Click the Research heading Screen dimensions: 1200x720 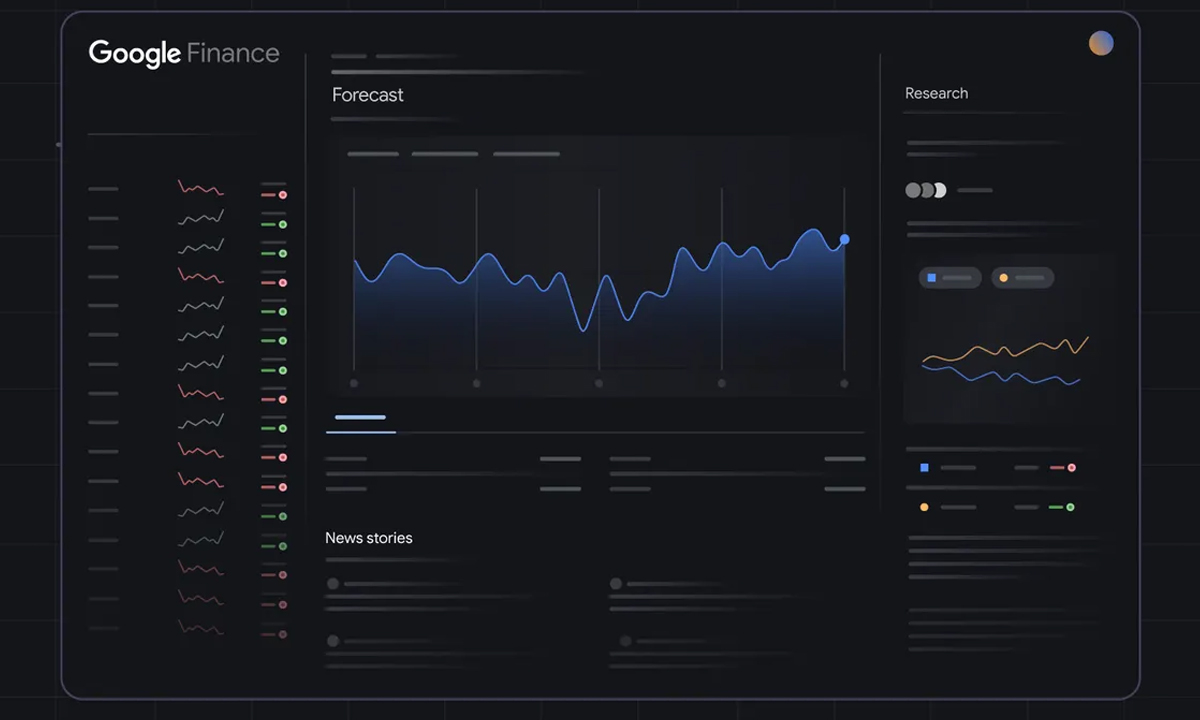[936, 93]
